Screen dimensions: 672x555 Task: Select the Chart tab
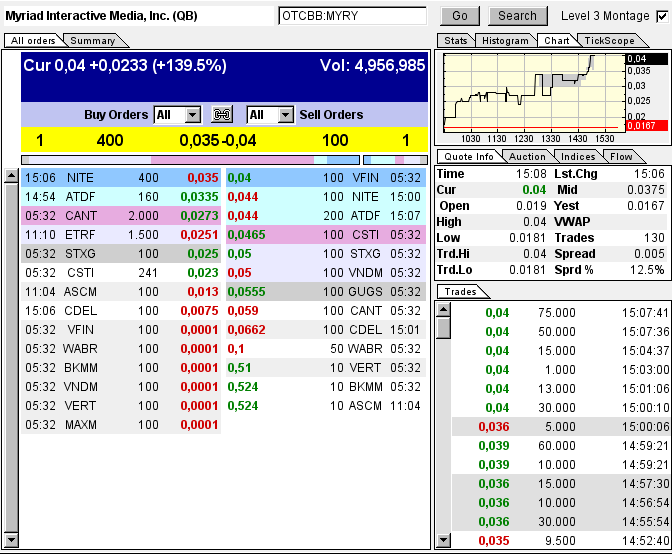[x=556, y=41]
